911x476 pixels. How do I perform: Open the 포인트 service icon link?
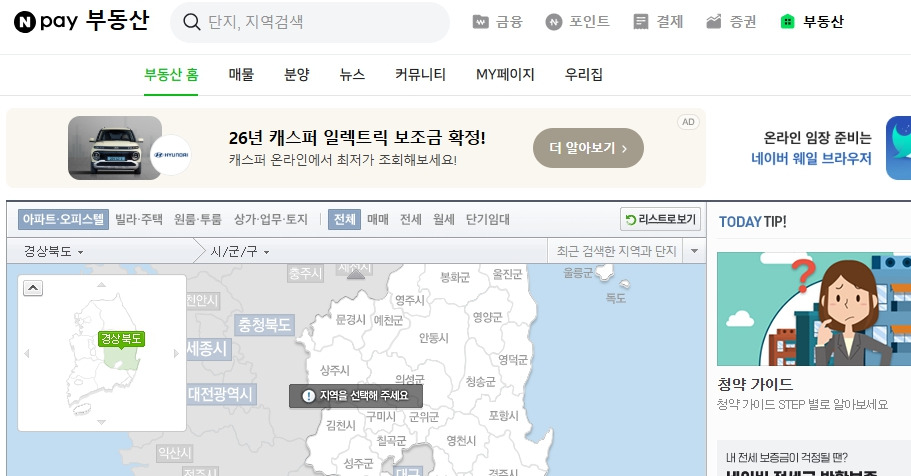click(578, 22)
